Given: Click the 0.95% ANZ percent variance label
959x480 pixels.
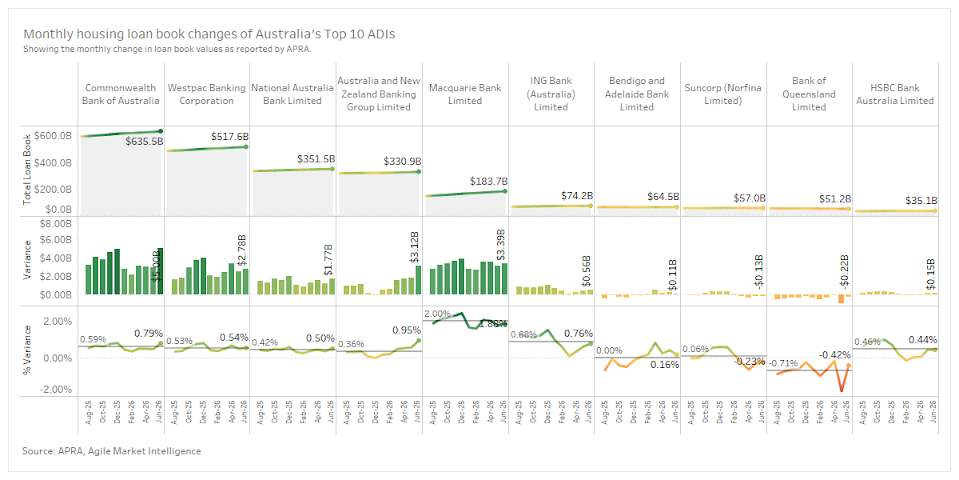Looking at the screenshot, I should pyautogui.click(x=407, y=330).
